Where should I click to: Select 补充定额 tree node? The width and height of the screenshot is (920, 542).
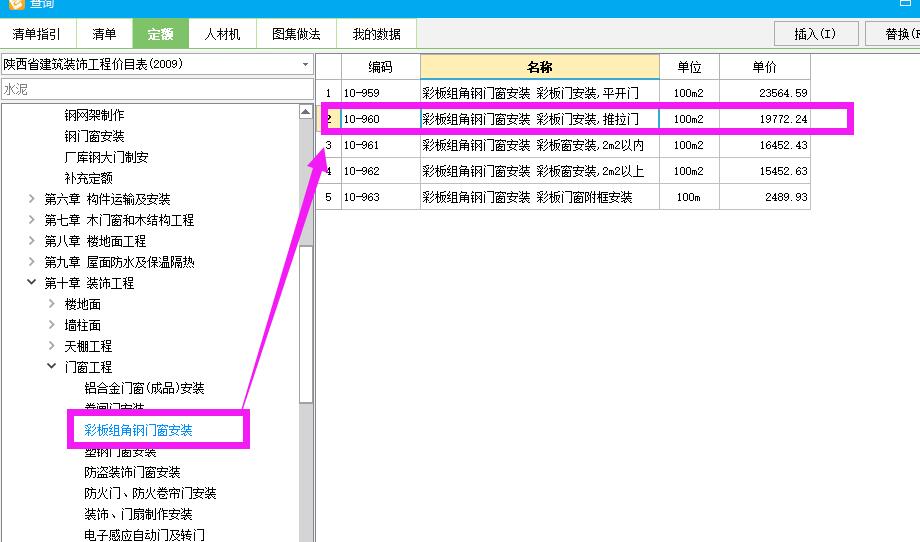coord(88,178)
